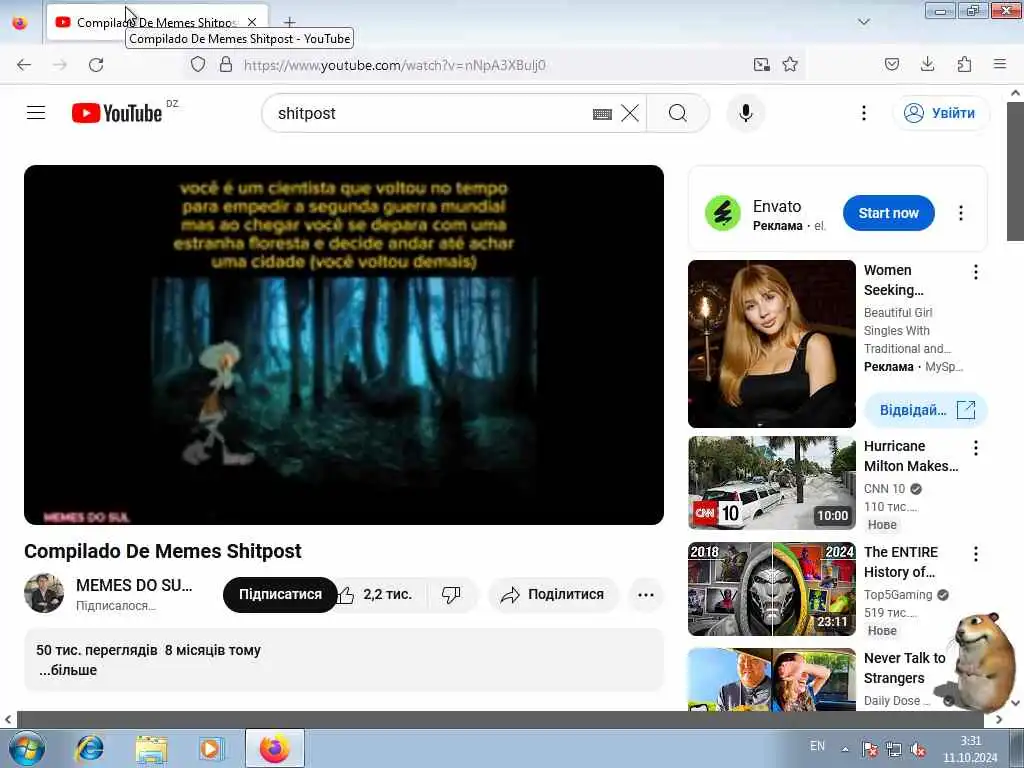This screenshot has height=768, width=1024.
Task: Dislike the video
Action: pos(451,594)
